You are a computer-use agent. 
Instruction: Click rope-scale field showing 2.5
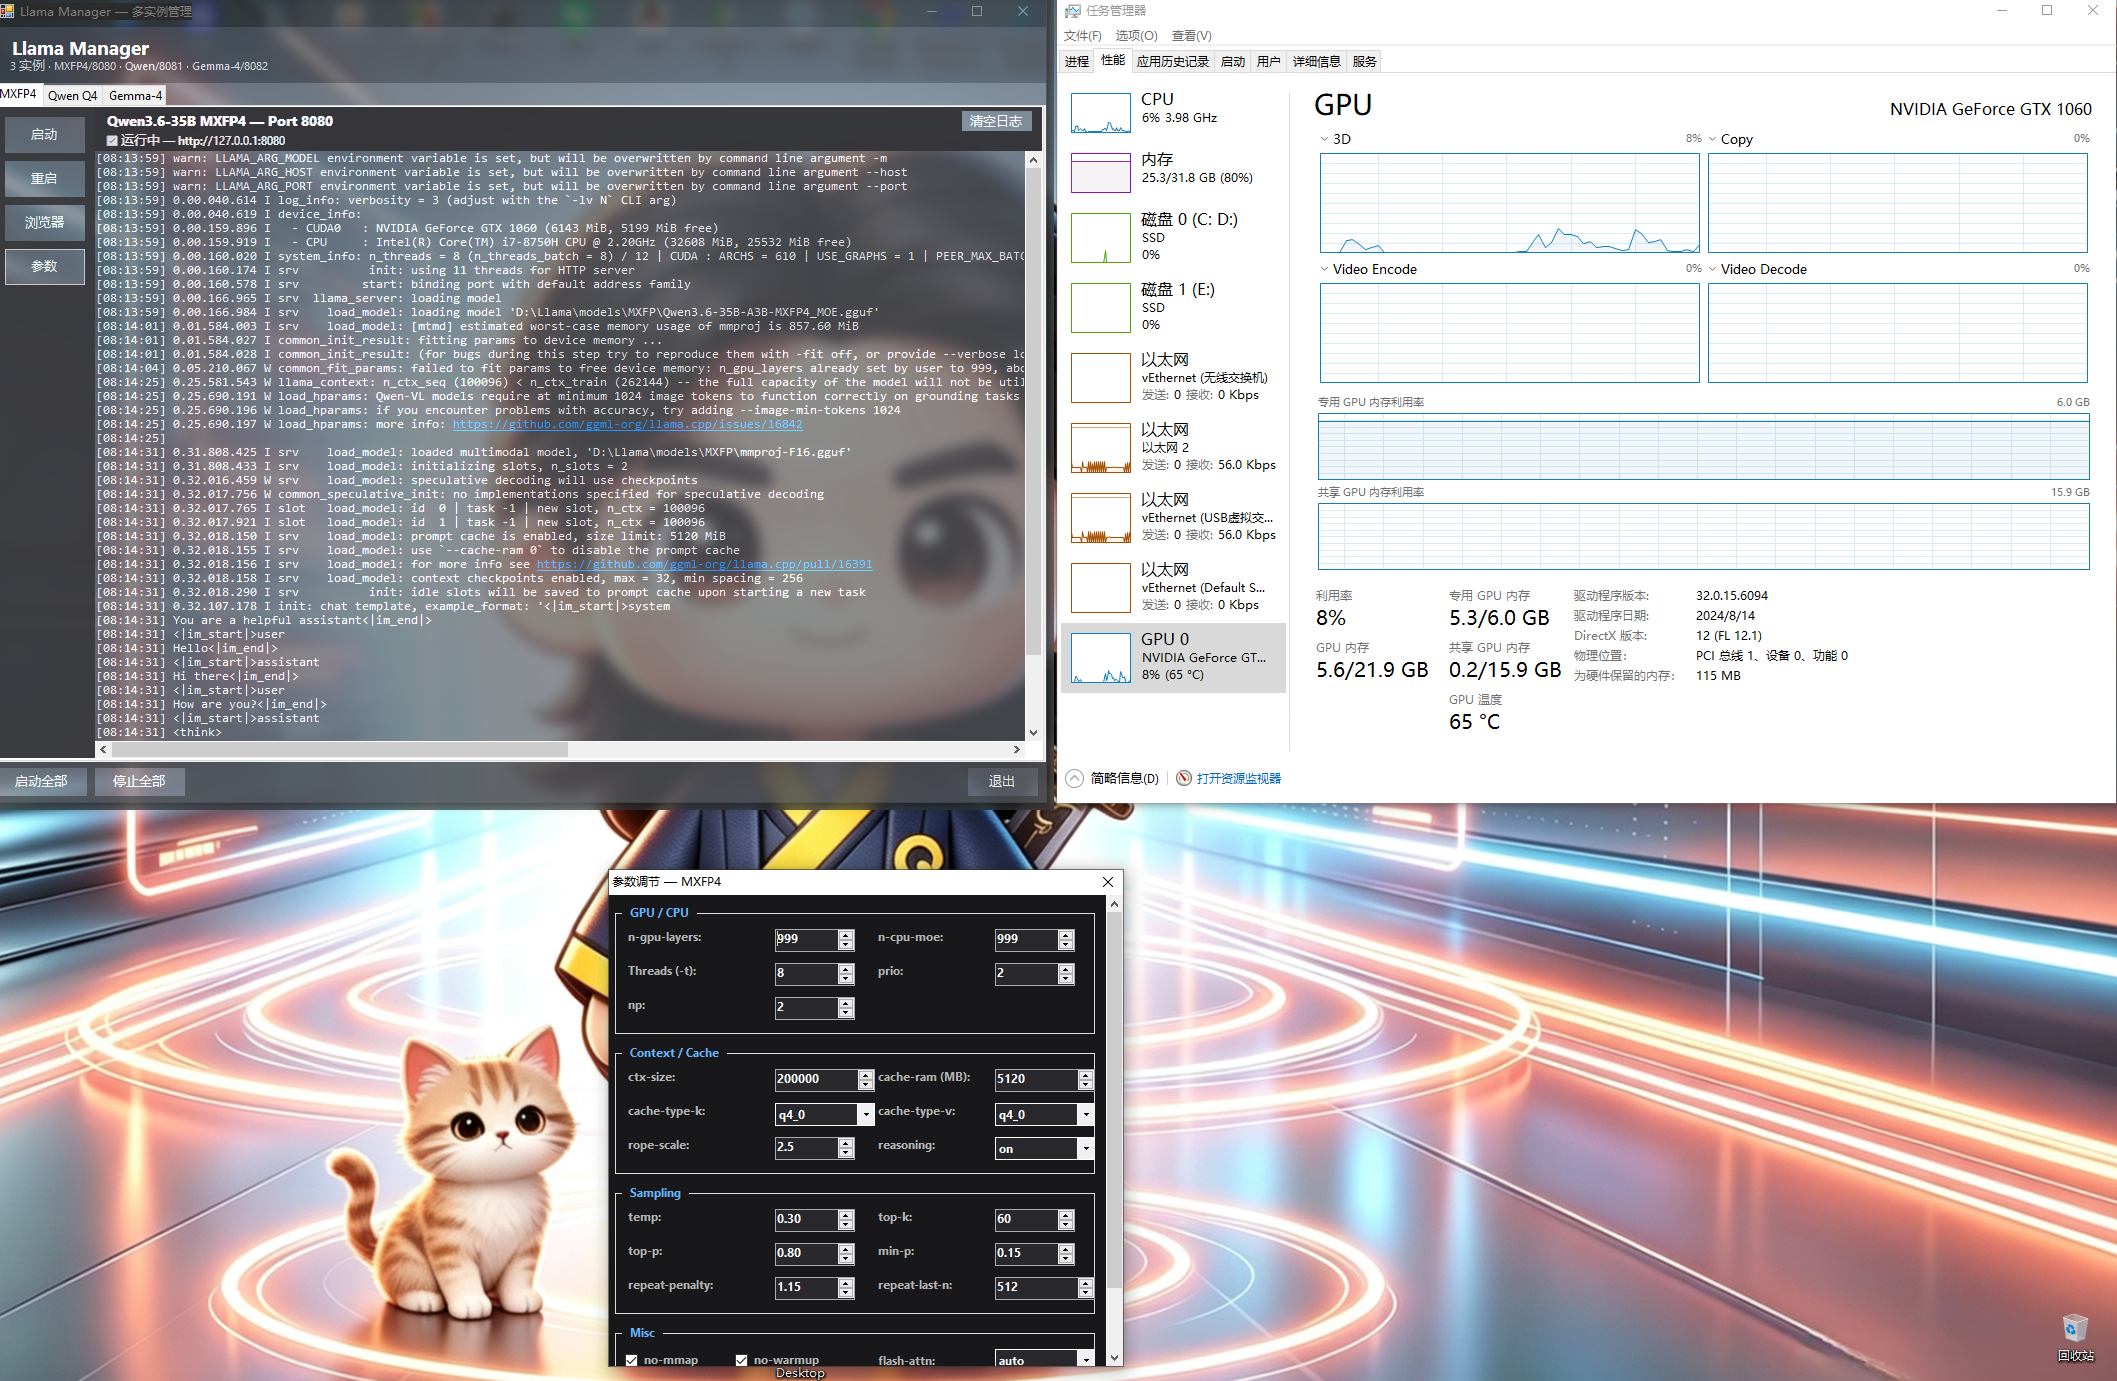coord(806,1147)
